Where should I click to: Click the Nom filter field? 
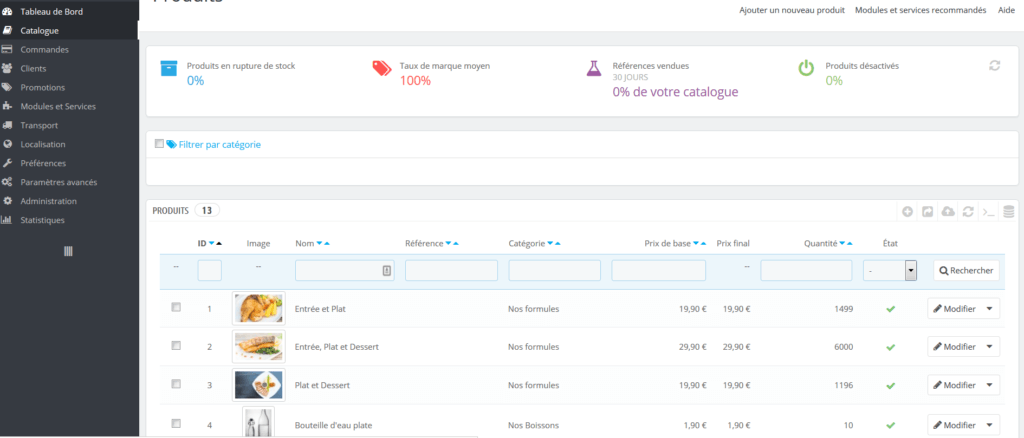pyautogui.click(x=345, y=270)
